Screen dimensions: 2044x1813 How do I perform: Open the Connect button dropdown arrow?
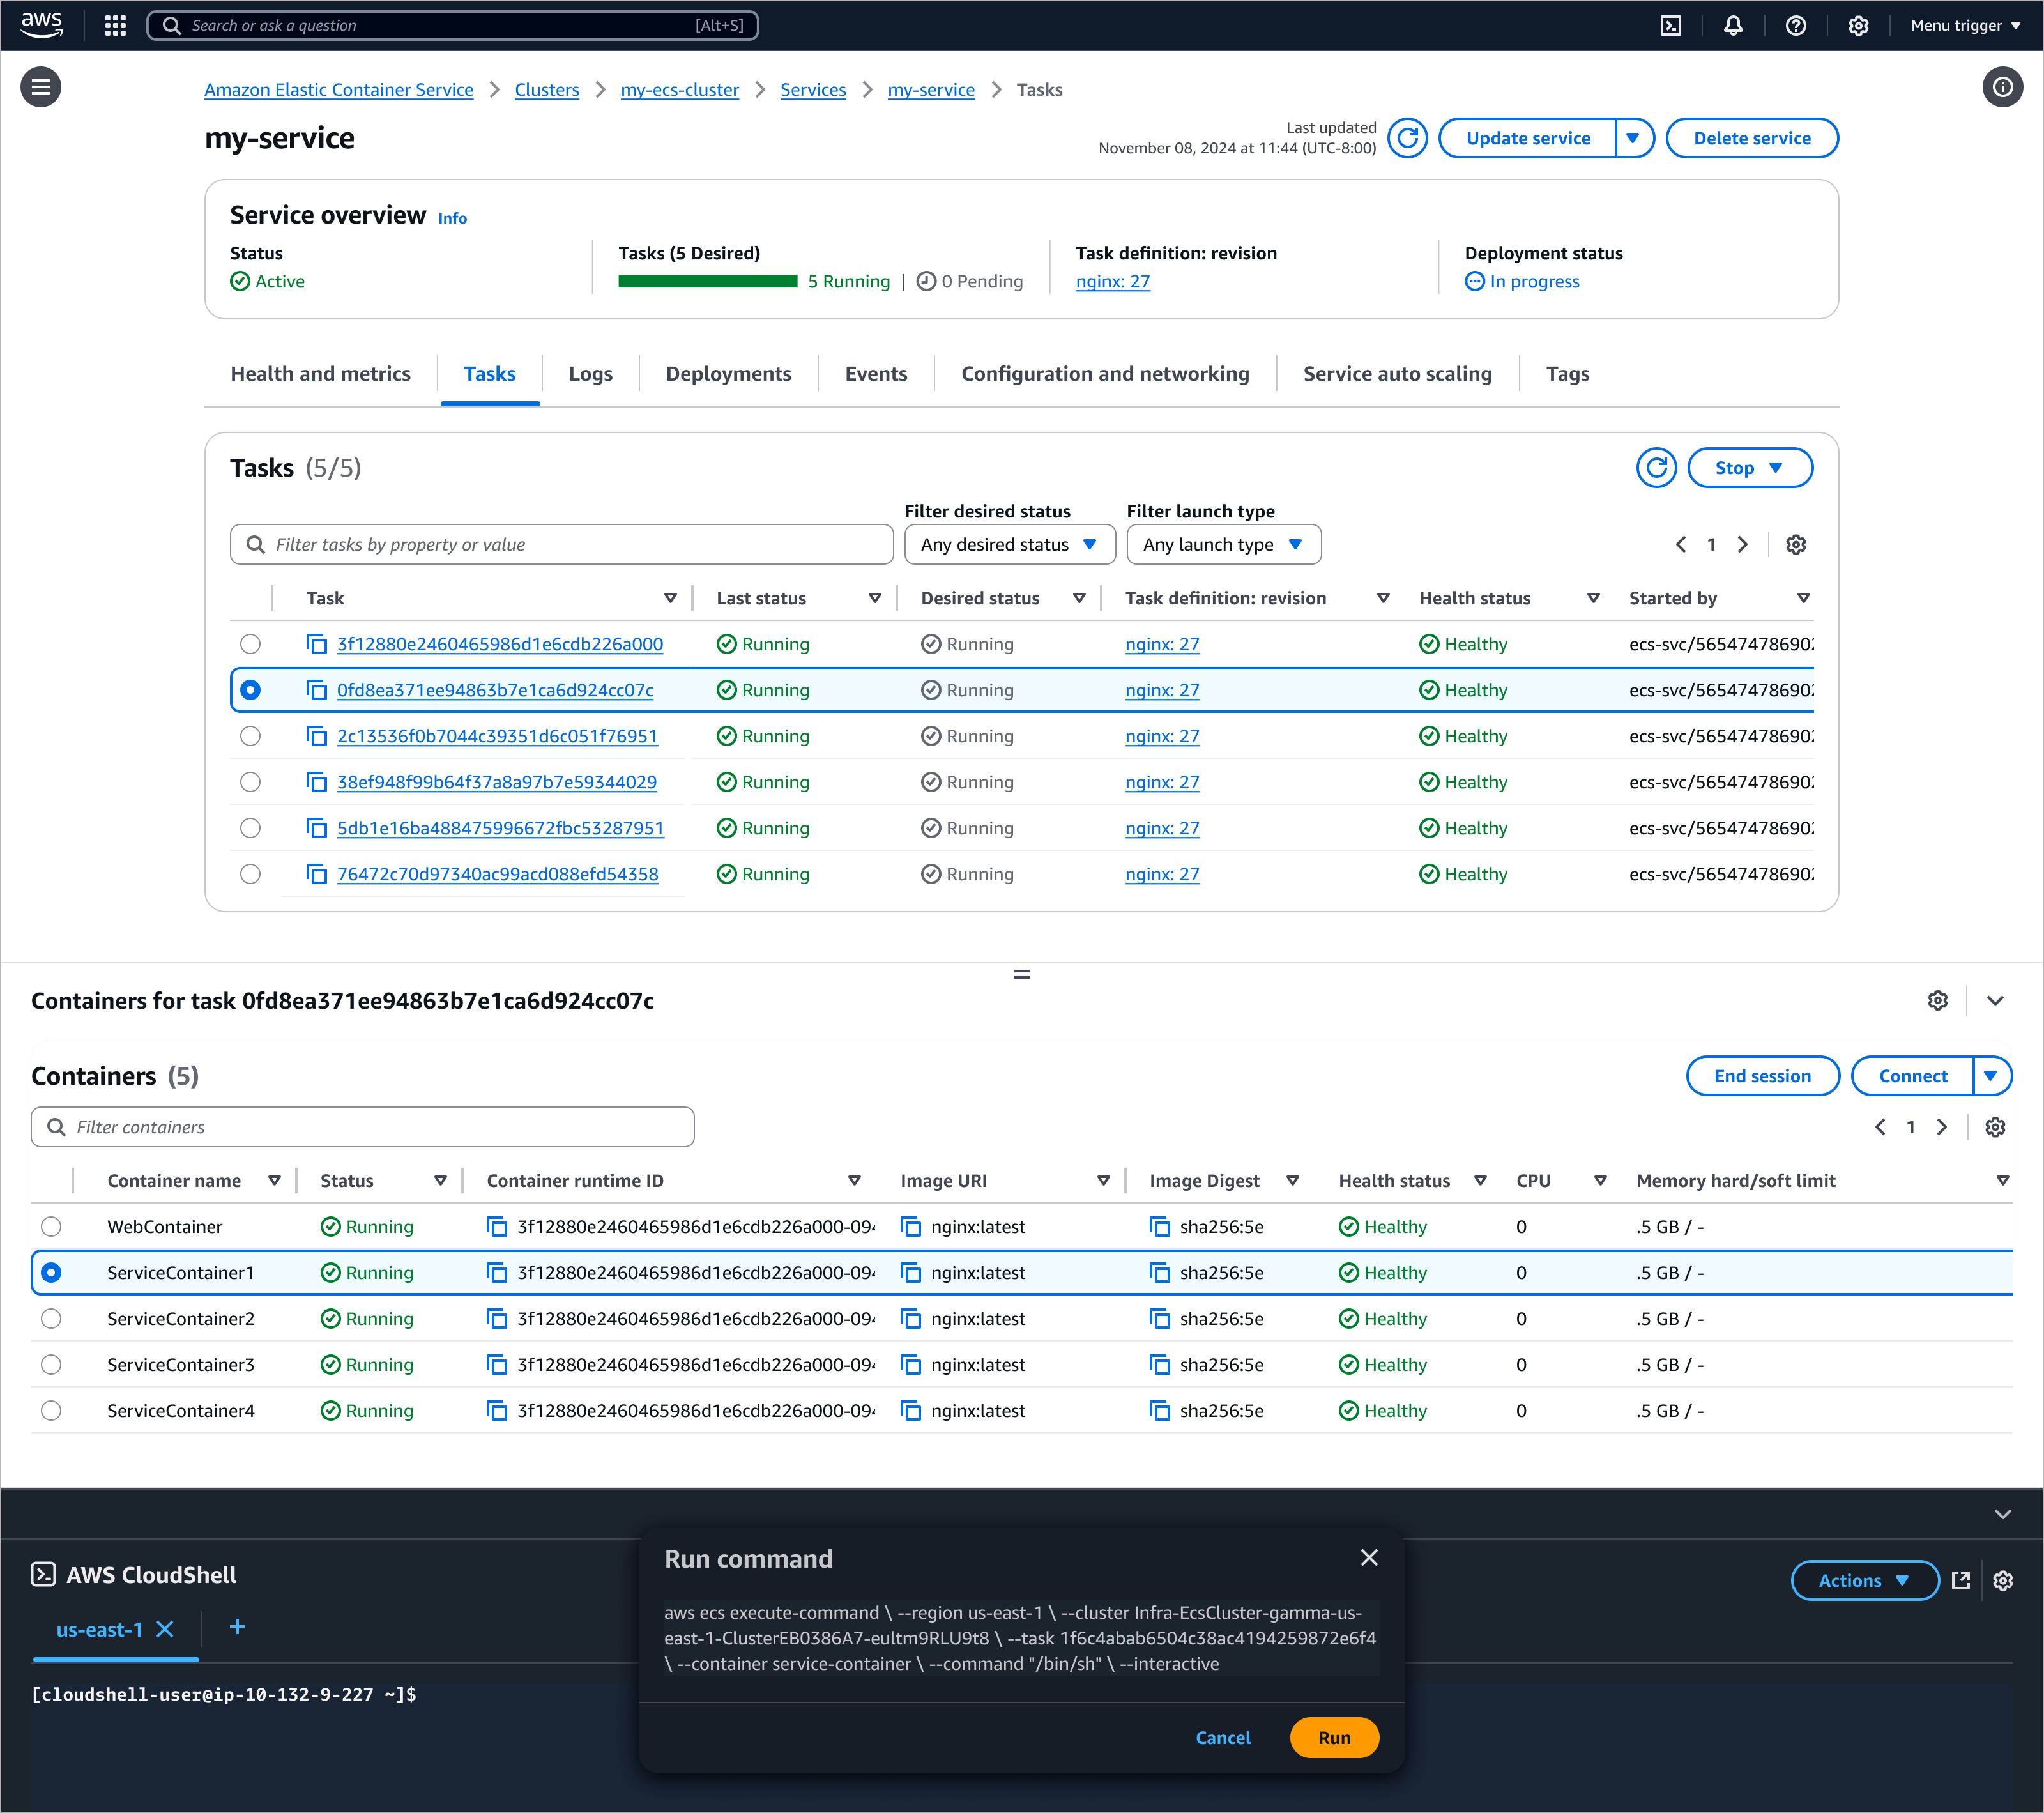[x=1991, y=1076]
